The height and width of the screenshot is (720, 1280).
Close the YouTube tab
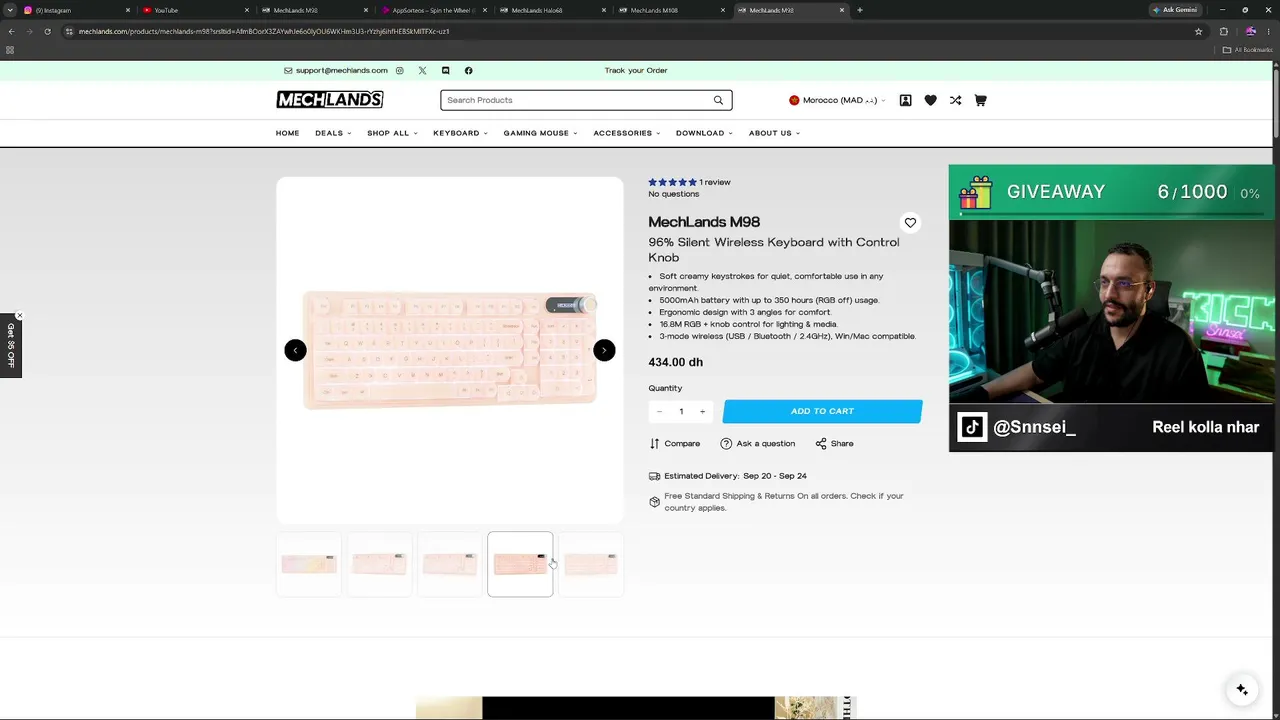(247, 10)
